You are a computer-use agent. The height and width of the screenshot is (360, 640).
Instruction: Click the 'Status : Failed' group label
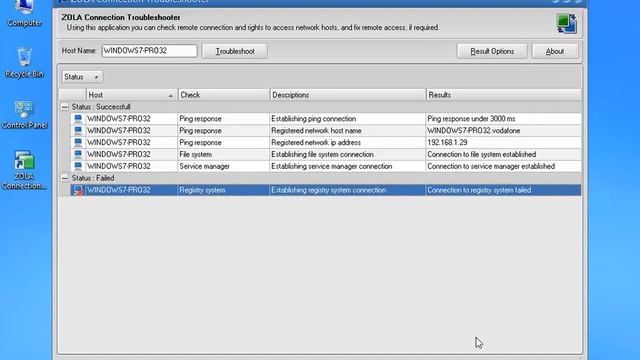pos(93,178)
